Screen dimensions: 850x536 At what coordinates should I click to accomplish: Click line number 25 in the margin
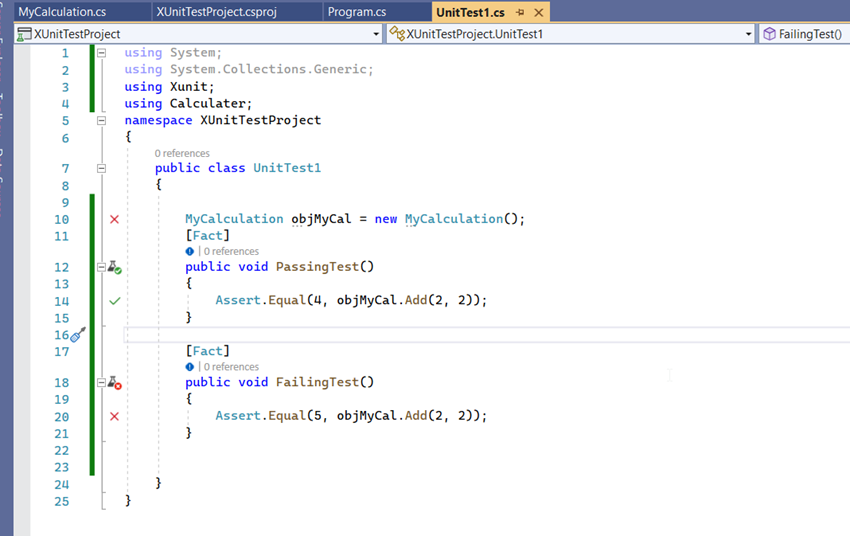point(62,501)
